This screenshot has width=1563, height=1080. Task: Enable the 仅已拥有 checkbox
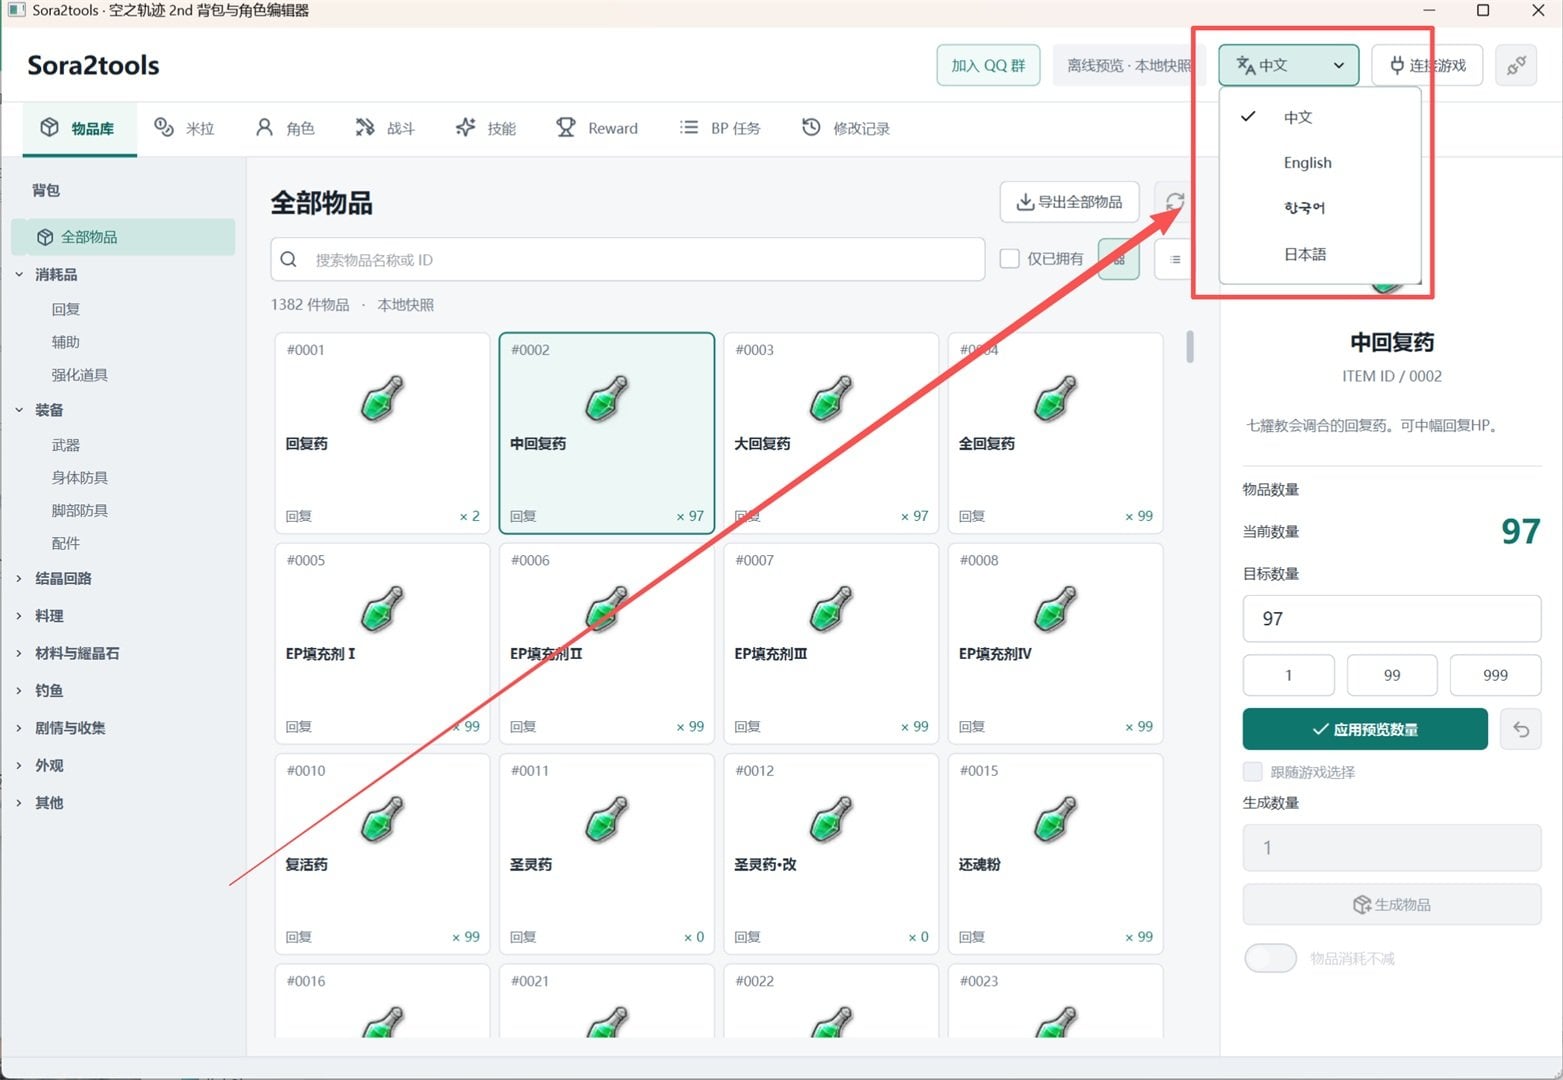point(1010,259)
